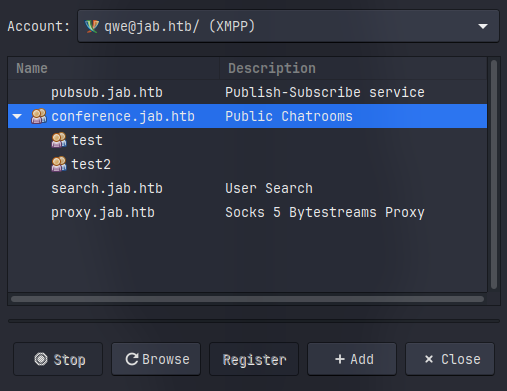The image size is (507, 391).
Task: Collapse the conference.jab.htb tree node
Action: tap(17, 116)
